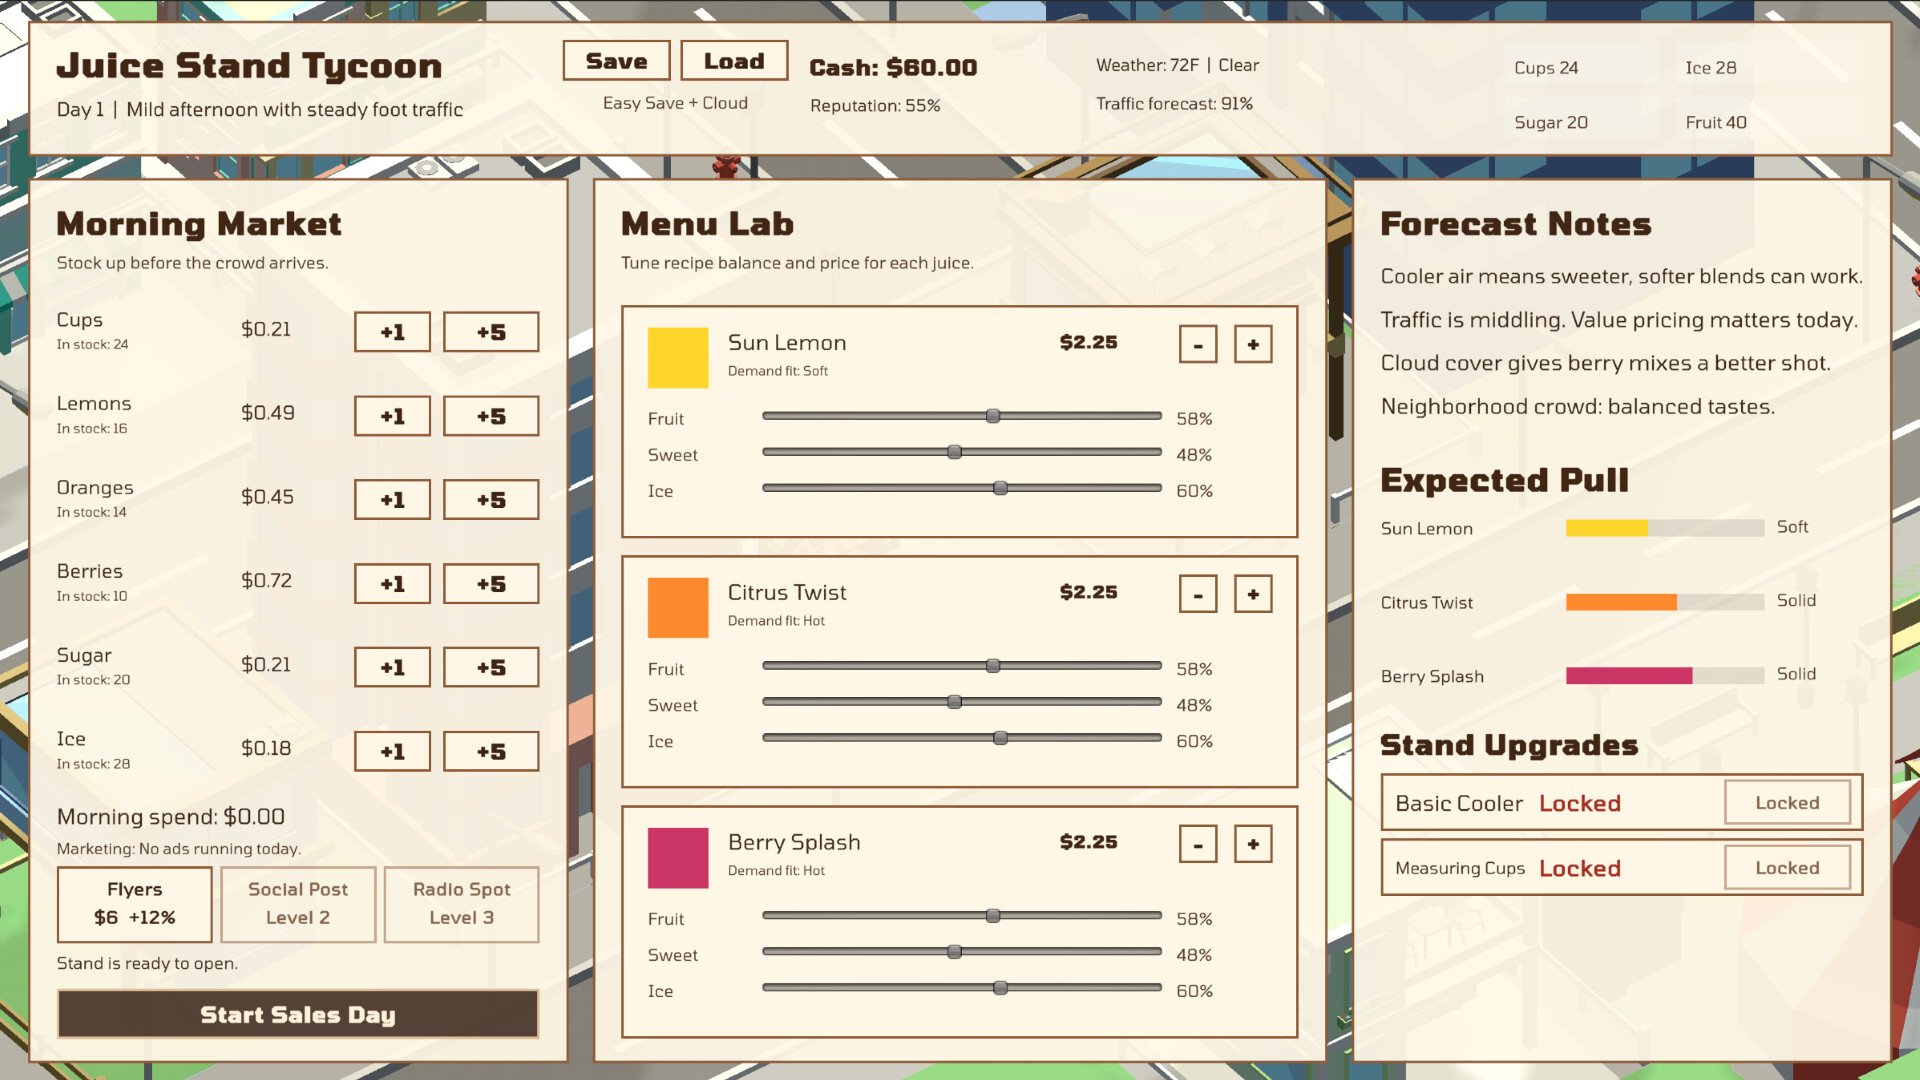
Task: Purchase one orange with +1
Action: coord(392,500)
